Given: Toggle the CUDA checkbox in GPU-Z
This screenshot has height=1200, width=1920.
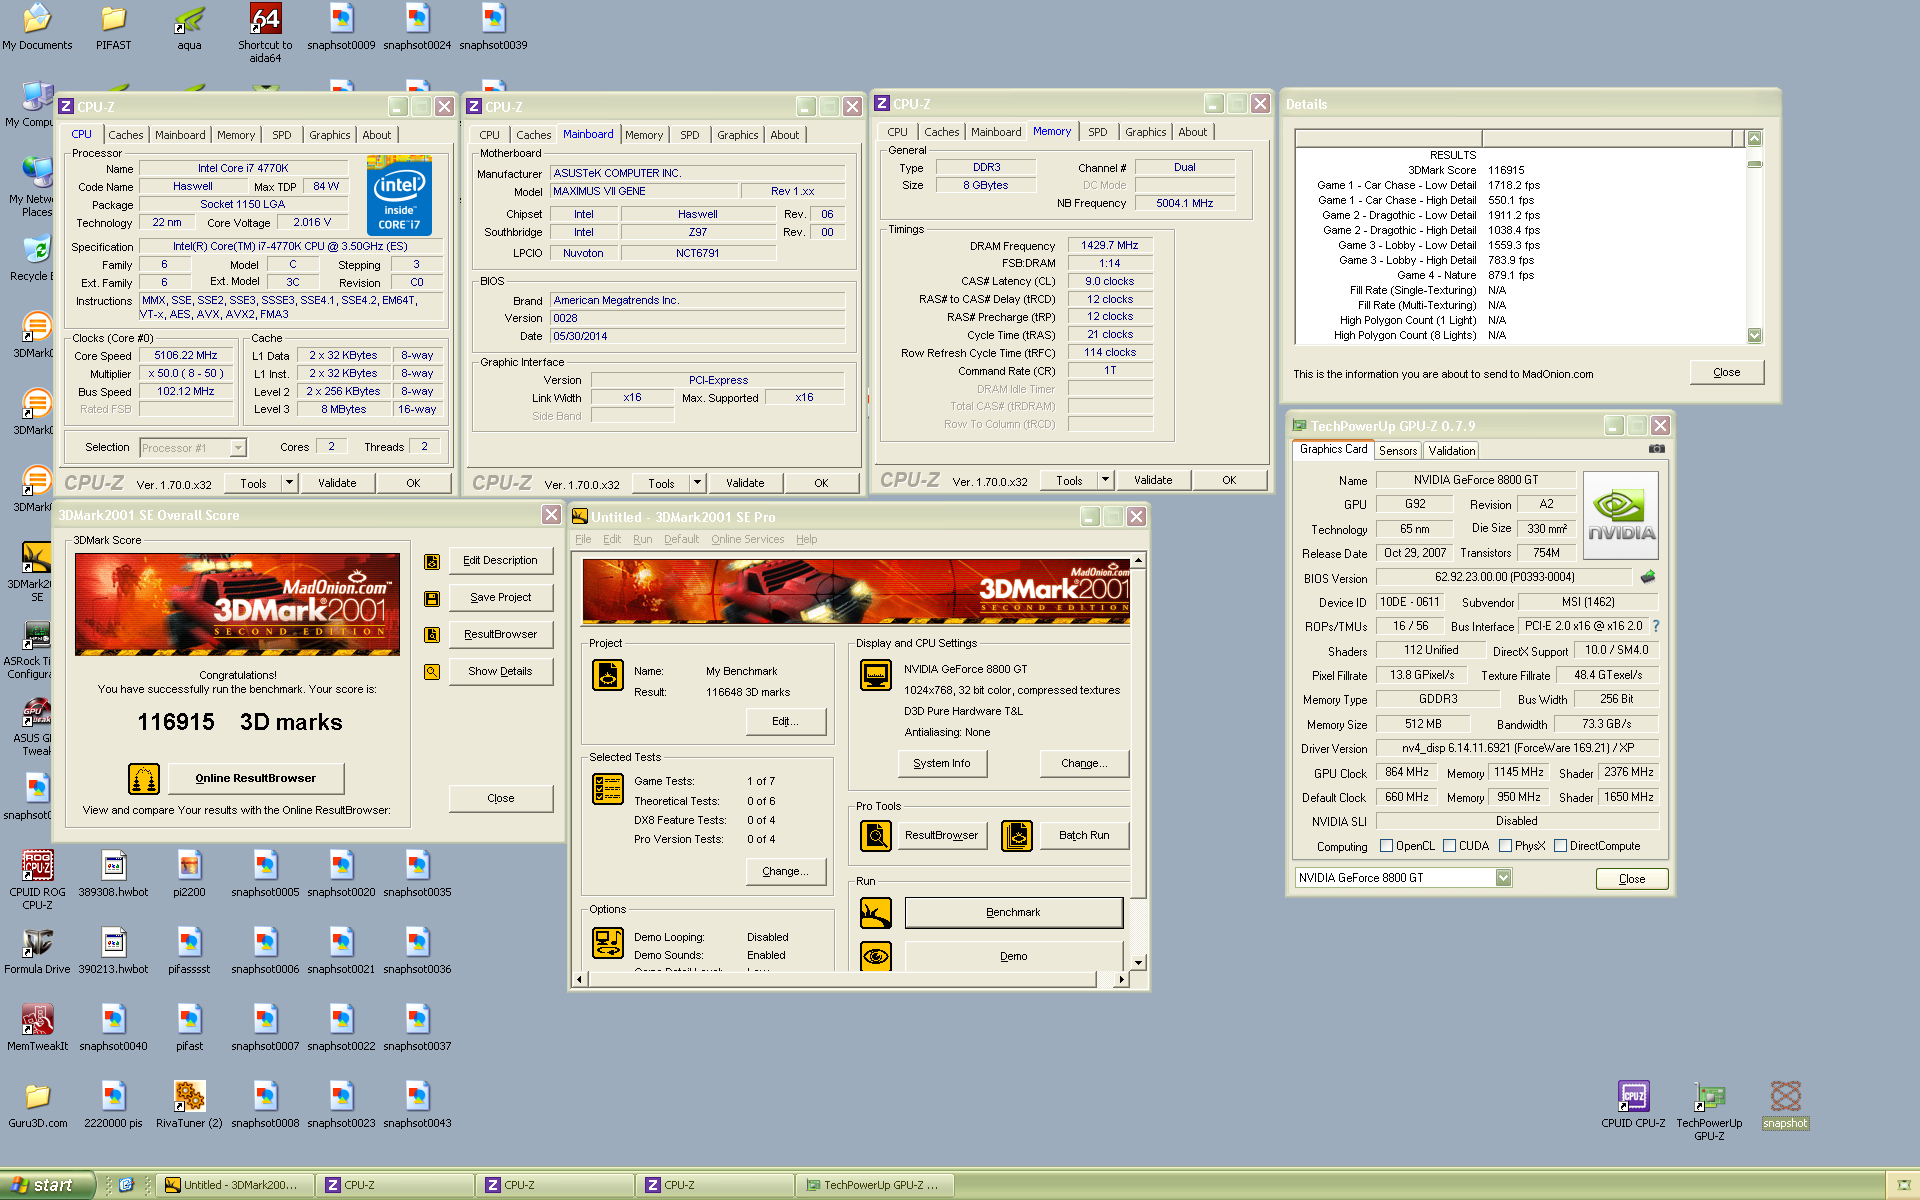Looking at the screenshot, I should [1449, 846].
